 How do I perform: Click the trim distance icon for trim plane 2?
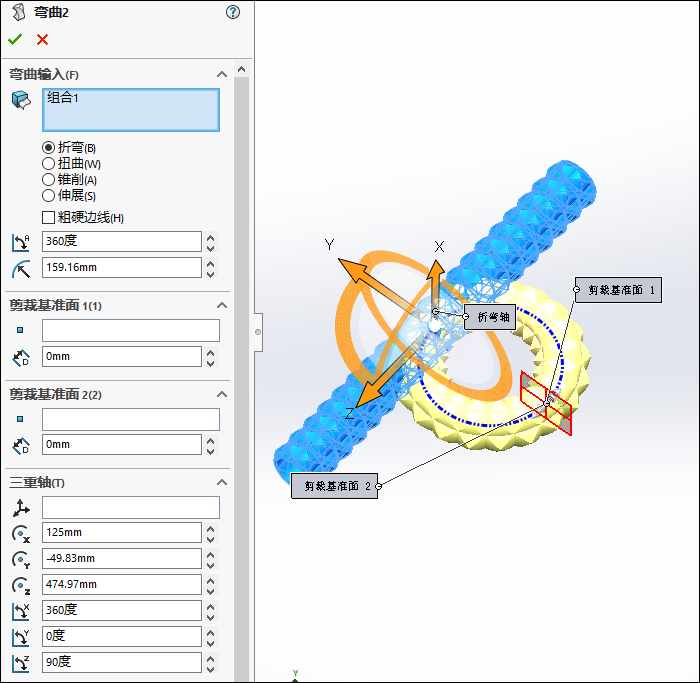click(21, 446)
